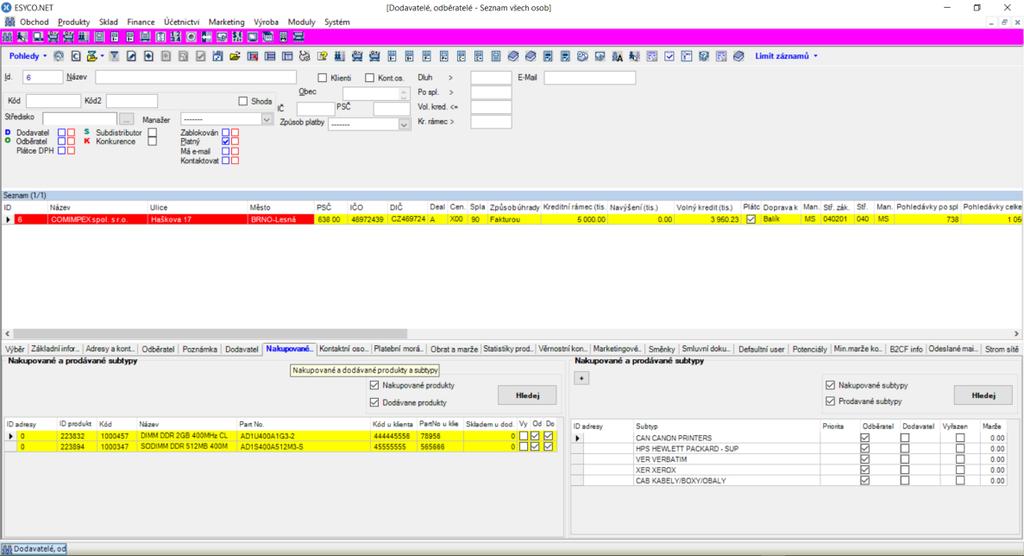Click the right arrow of the horizontal scrollbar
1024x556 pixels.
coord(1016,334)
